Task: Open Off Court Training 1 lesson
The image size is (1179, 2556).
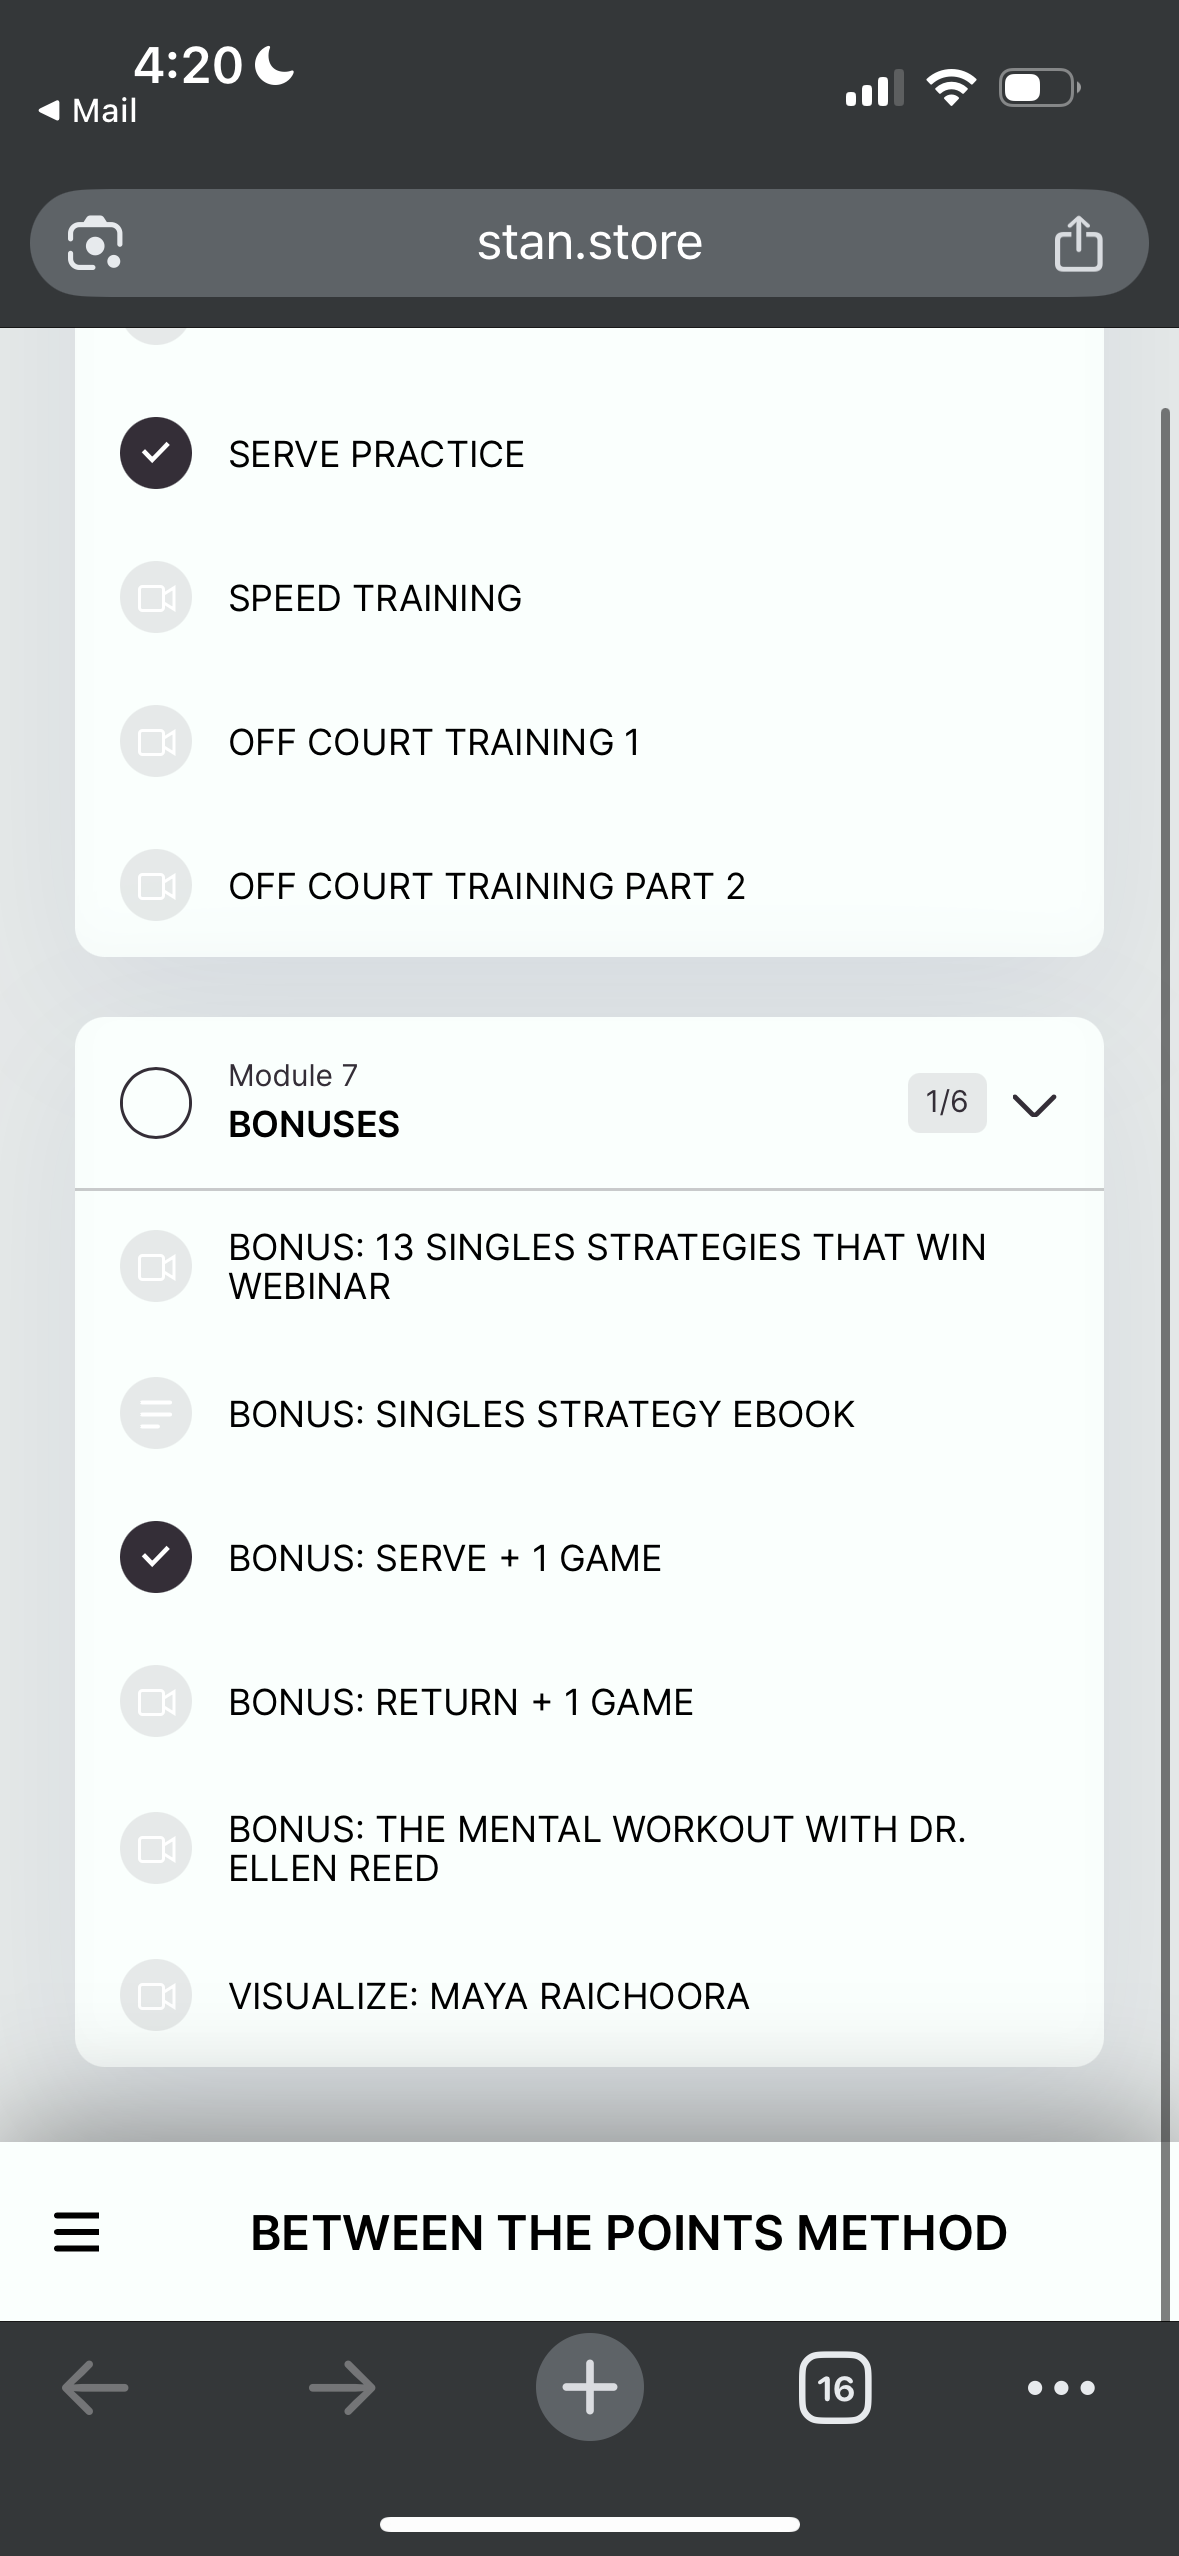Action: [434, 742]
